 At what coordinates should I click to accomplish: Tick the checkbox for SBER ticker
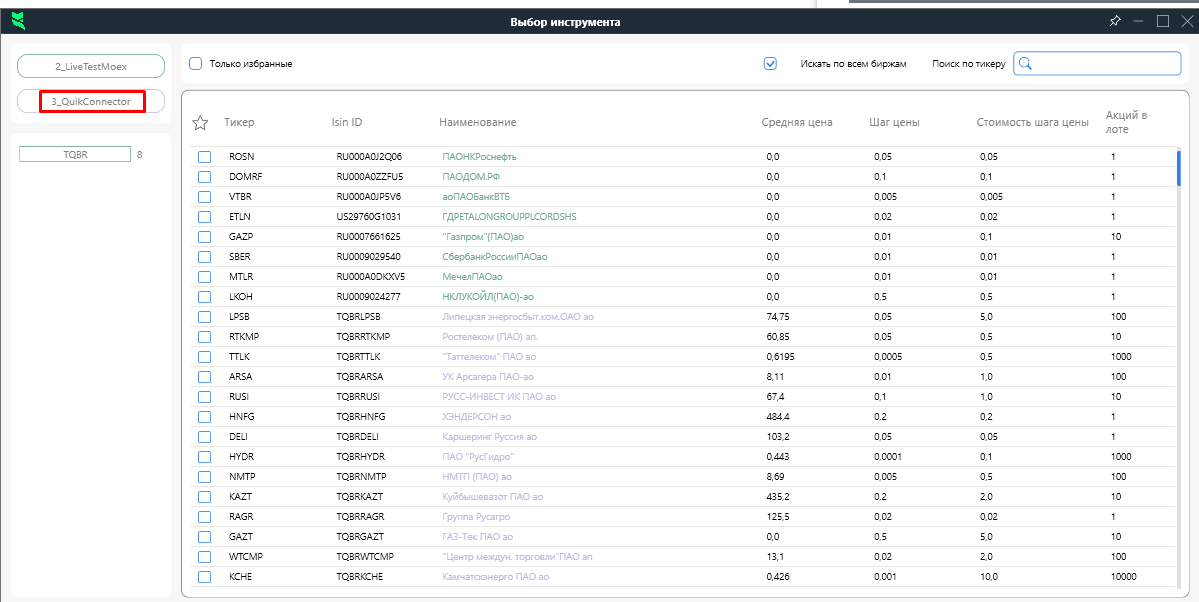click(x=204, y=257)
